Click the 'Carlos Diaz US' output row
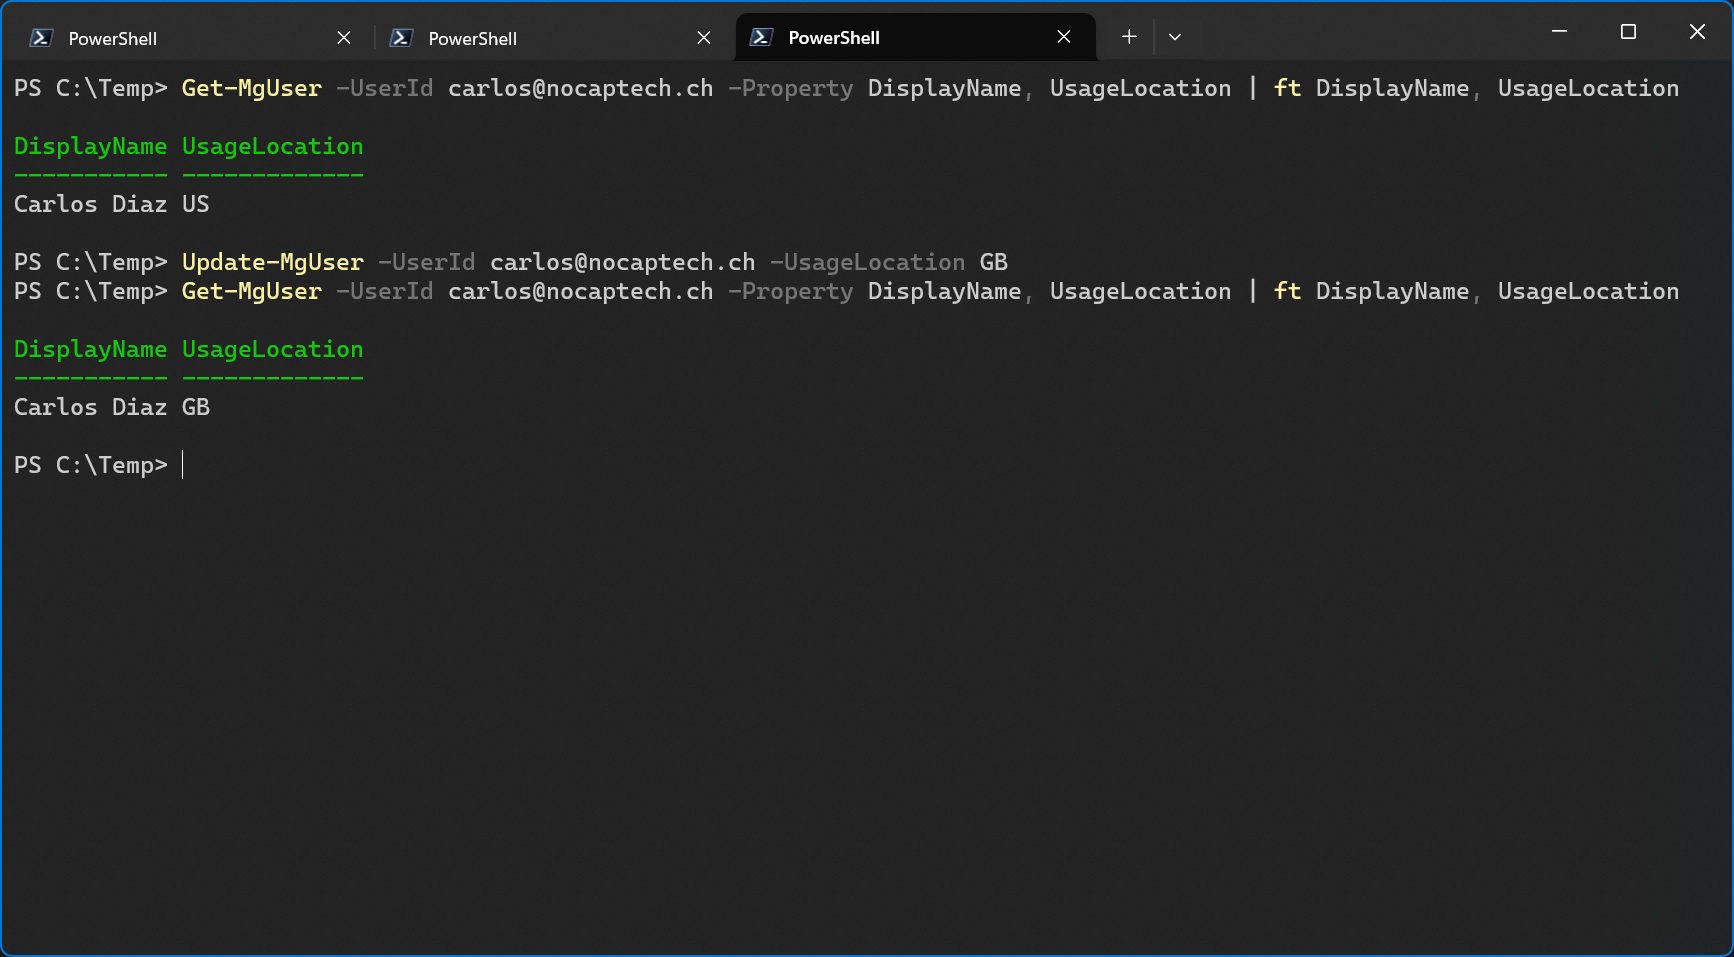 (112, 204)
